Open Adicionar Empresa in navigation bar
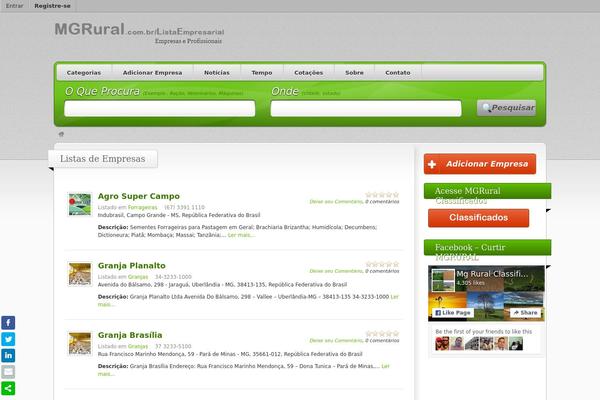 coord(152,72)
